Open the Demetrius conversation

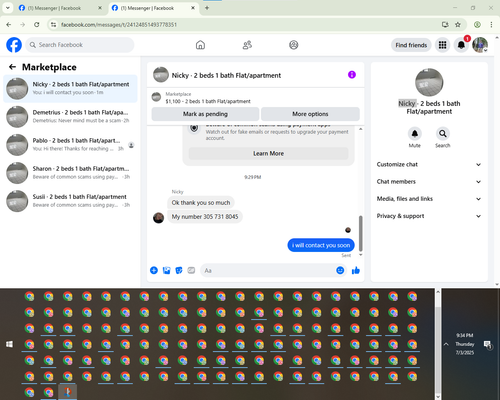click(x=70, y=116)
